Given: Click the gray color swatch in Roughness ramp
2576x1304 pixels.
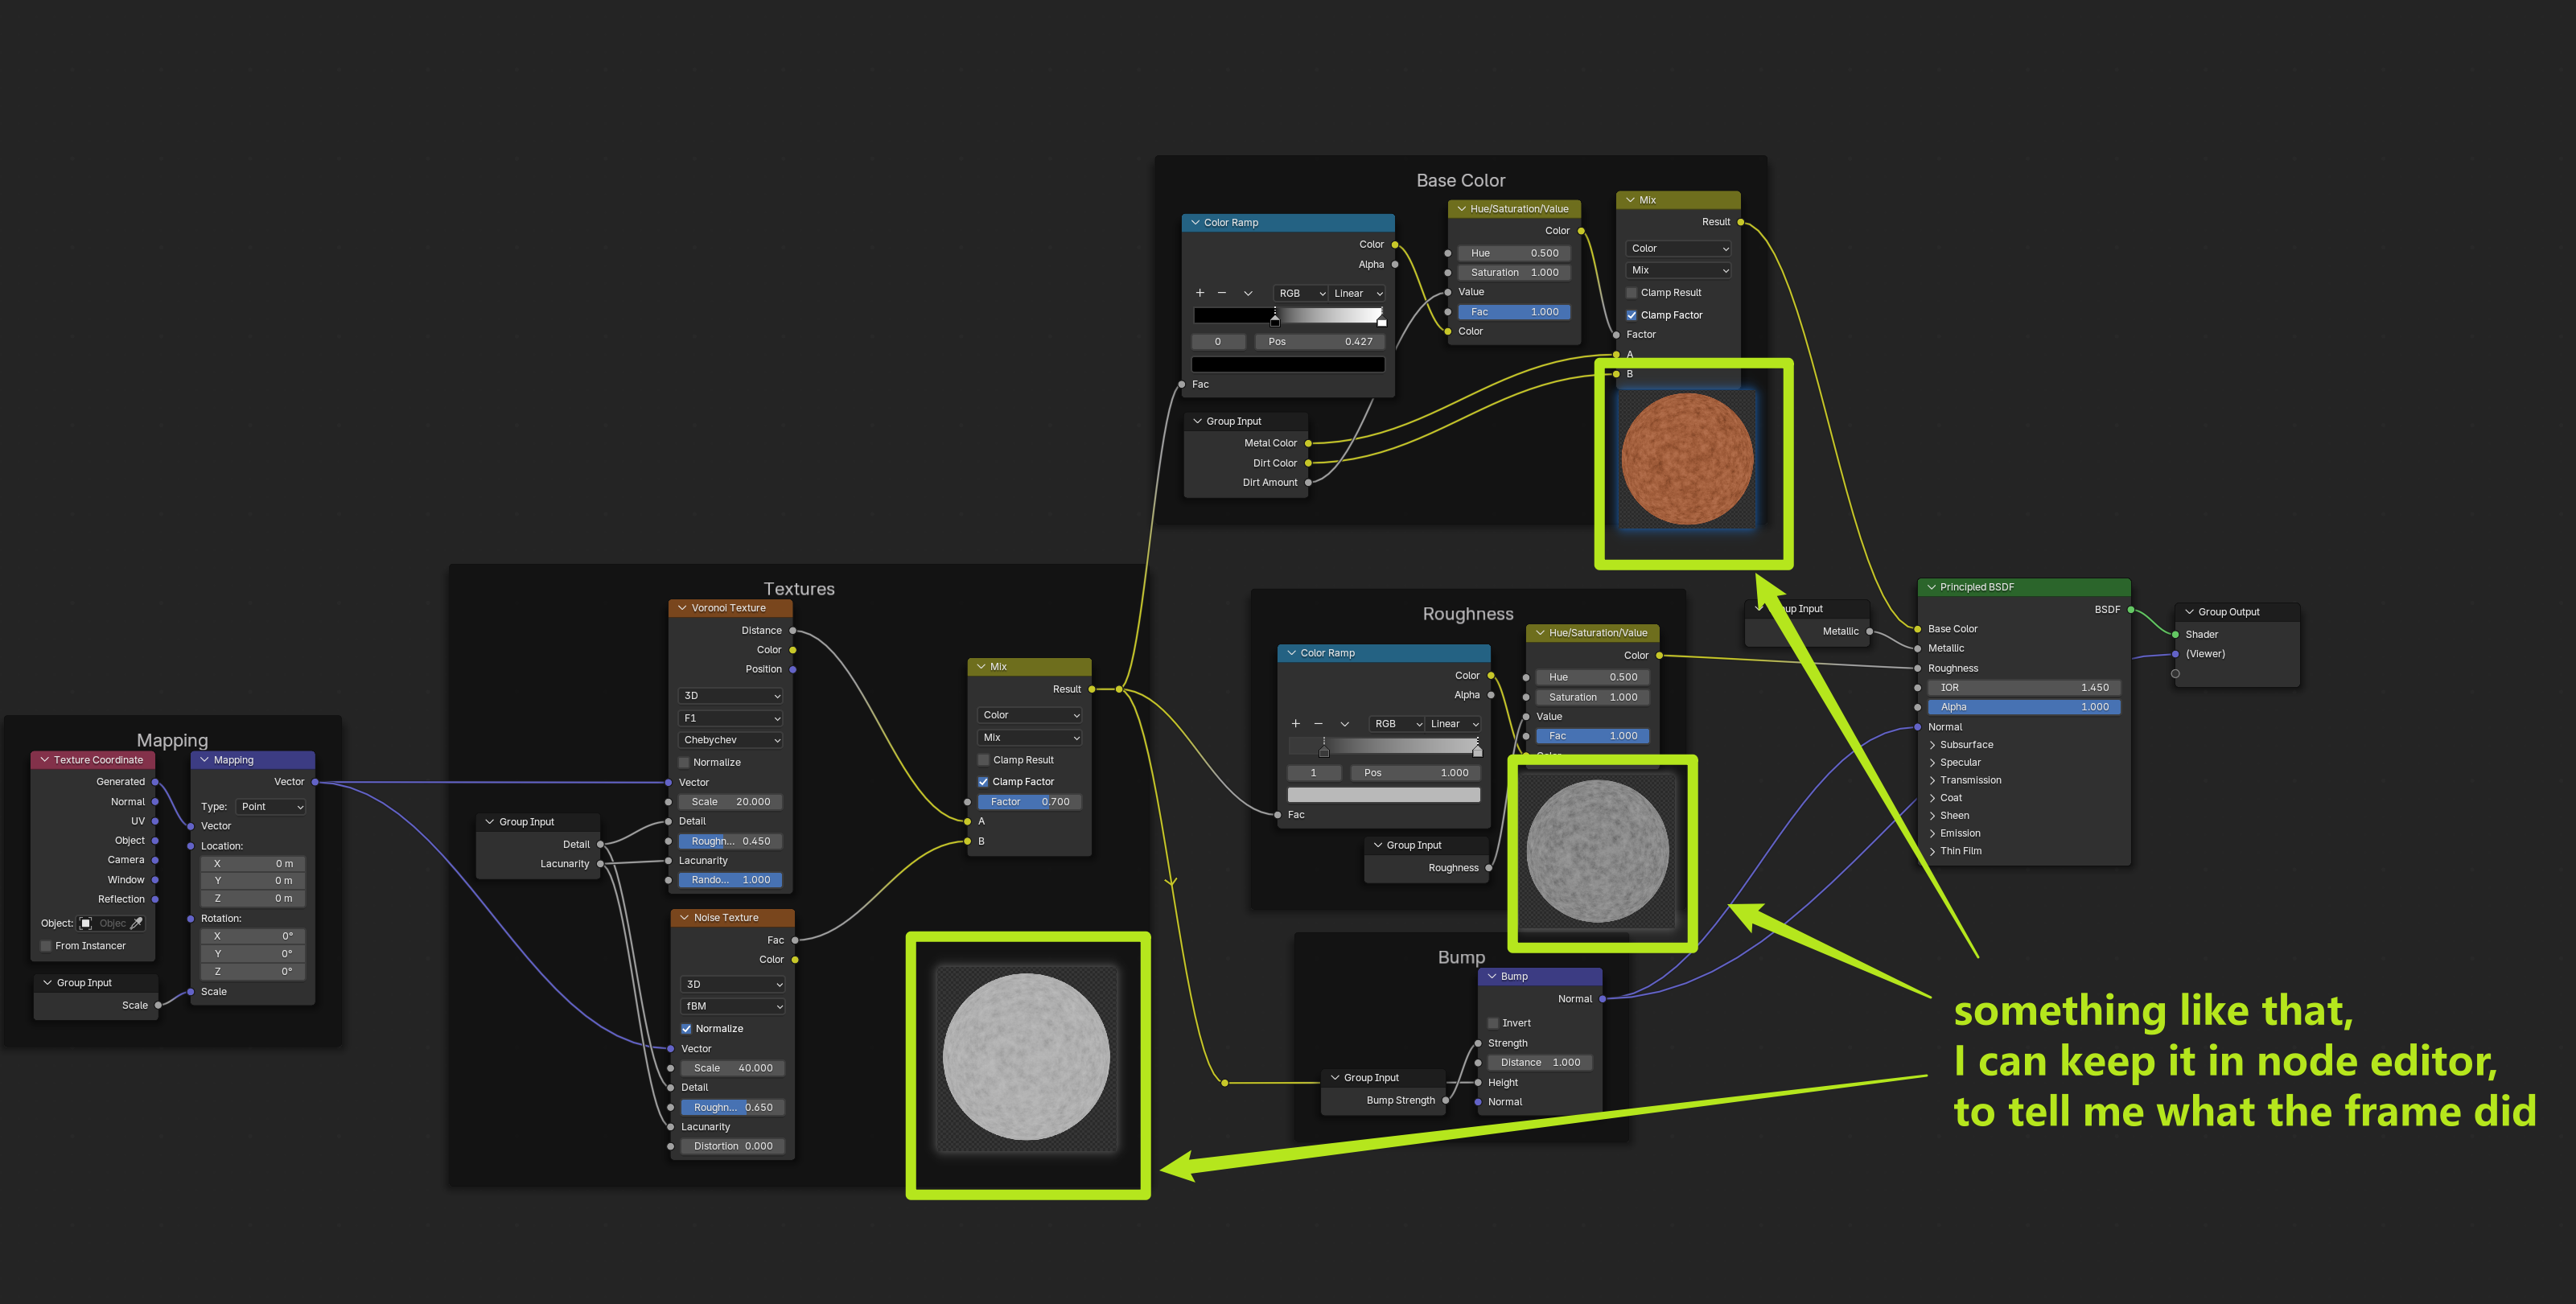Looking at the screenshot, I should pos(1383,795).
